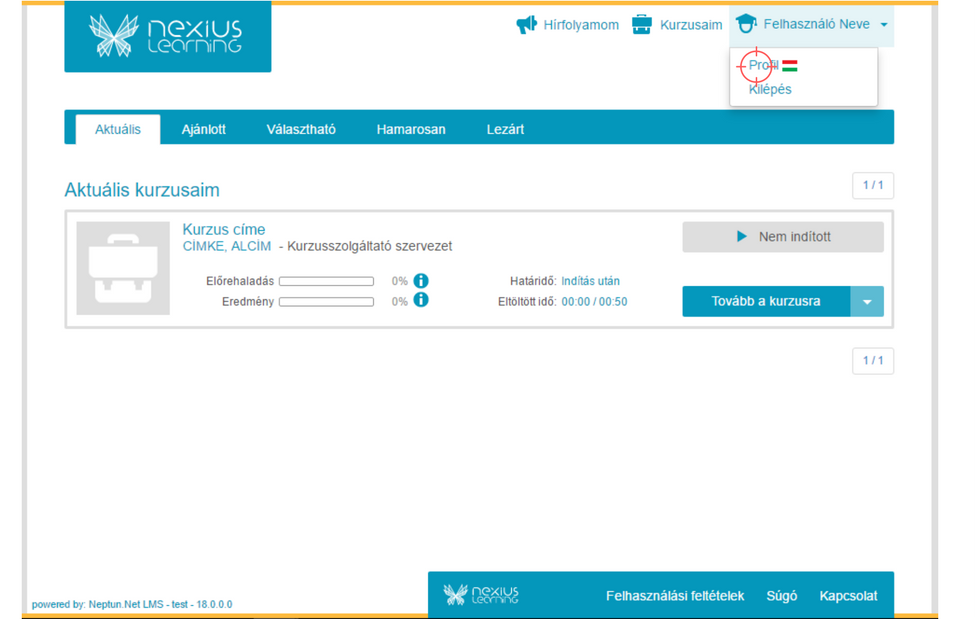The height and width of the screenshot is (619, 975).
Task: Click the course briefcase thumbnail image
Action: [x=123, y=268]
